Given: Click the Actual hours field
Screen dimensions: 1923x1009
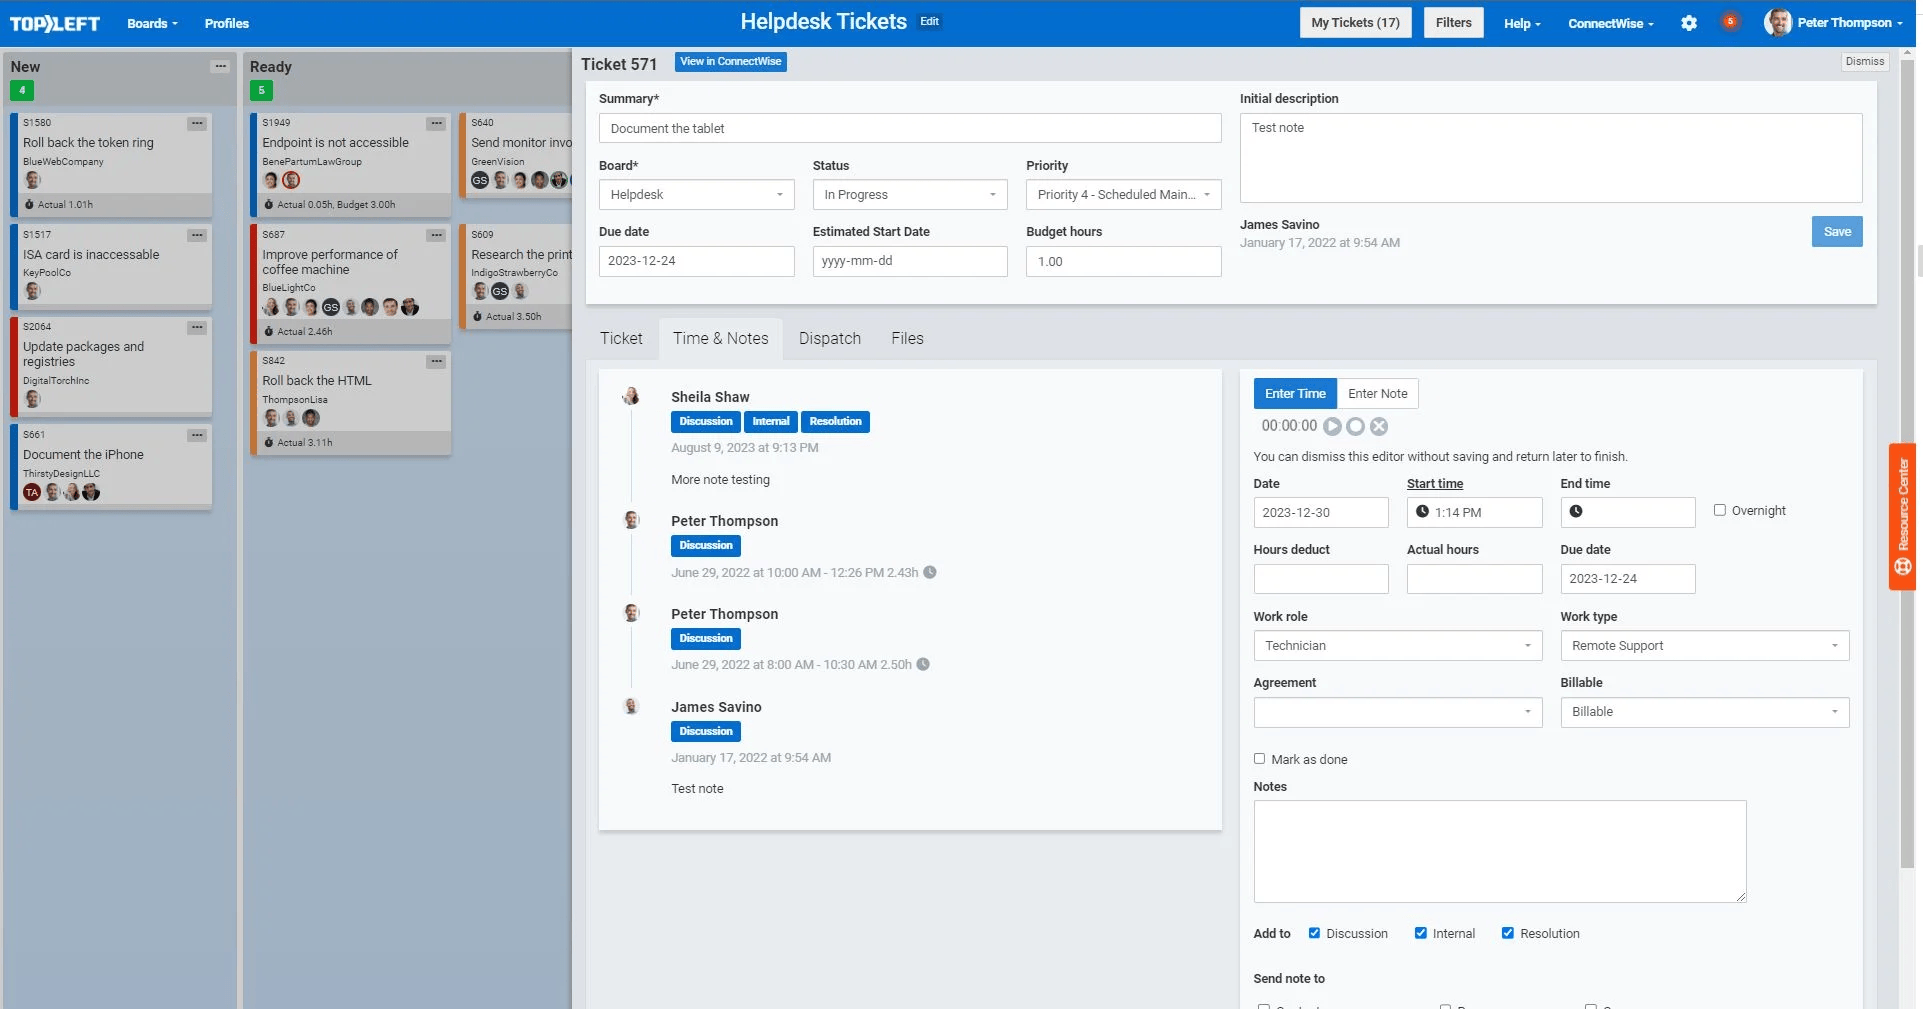Looking at the screenshot, I should coord(1474,579).
